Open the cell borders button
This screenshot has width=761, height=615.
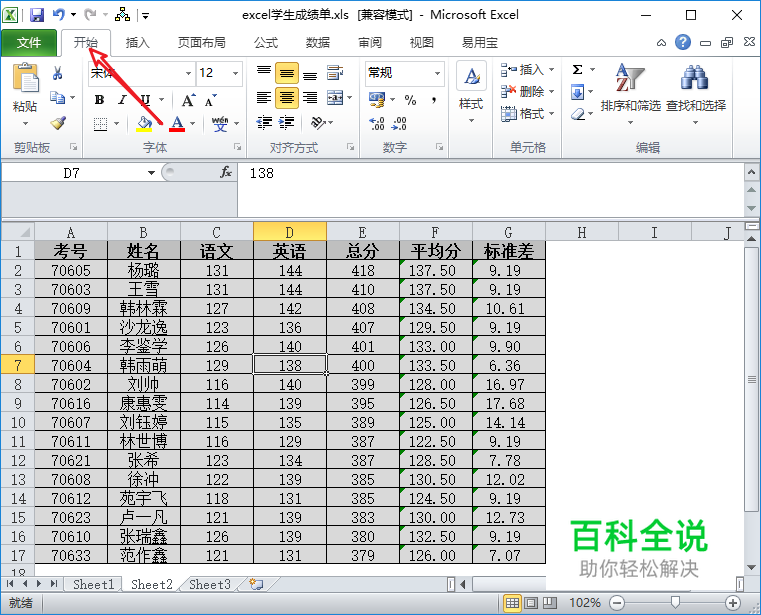(100, 124)
